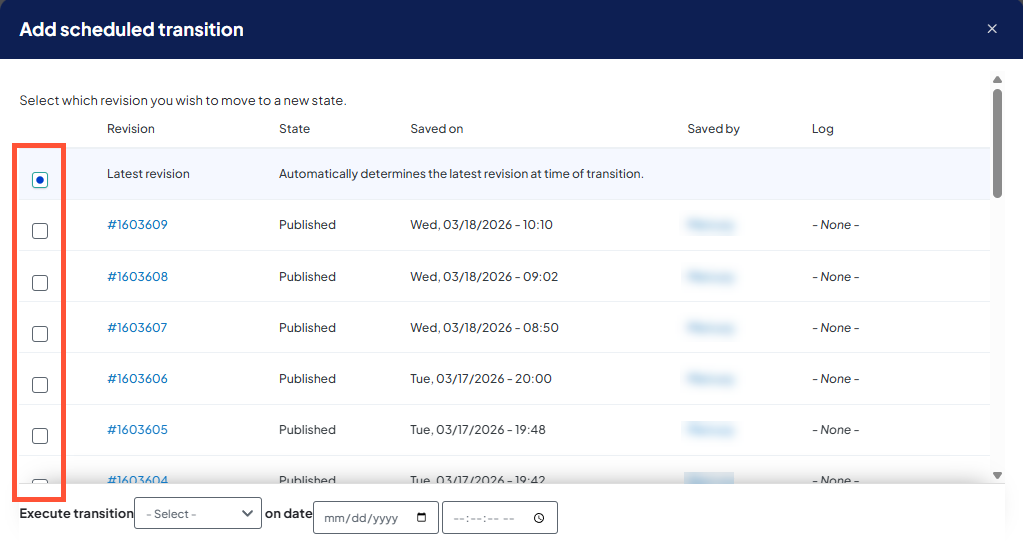Click Published state in row #1603609
This screenshot has height=551, width=1023.
pyautogui.click(x=307, y=224)
